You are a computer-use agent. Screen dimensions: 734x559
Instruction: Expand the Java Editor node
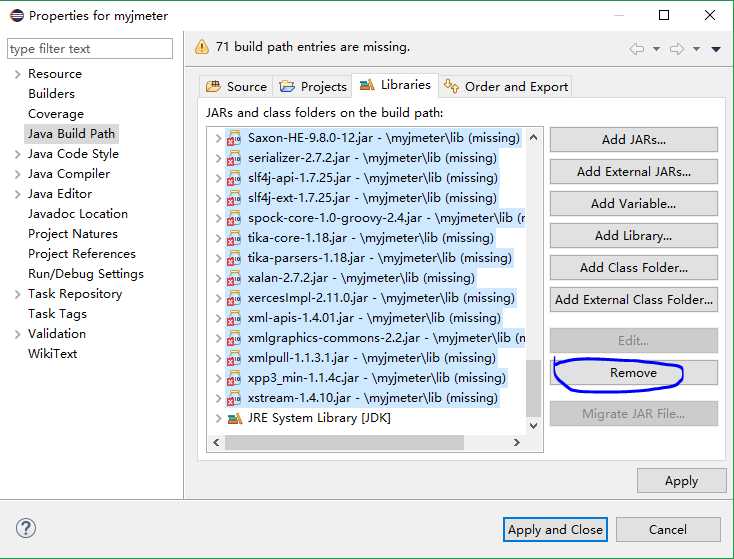coord(17,194)
